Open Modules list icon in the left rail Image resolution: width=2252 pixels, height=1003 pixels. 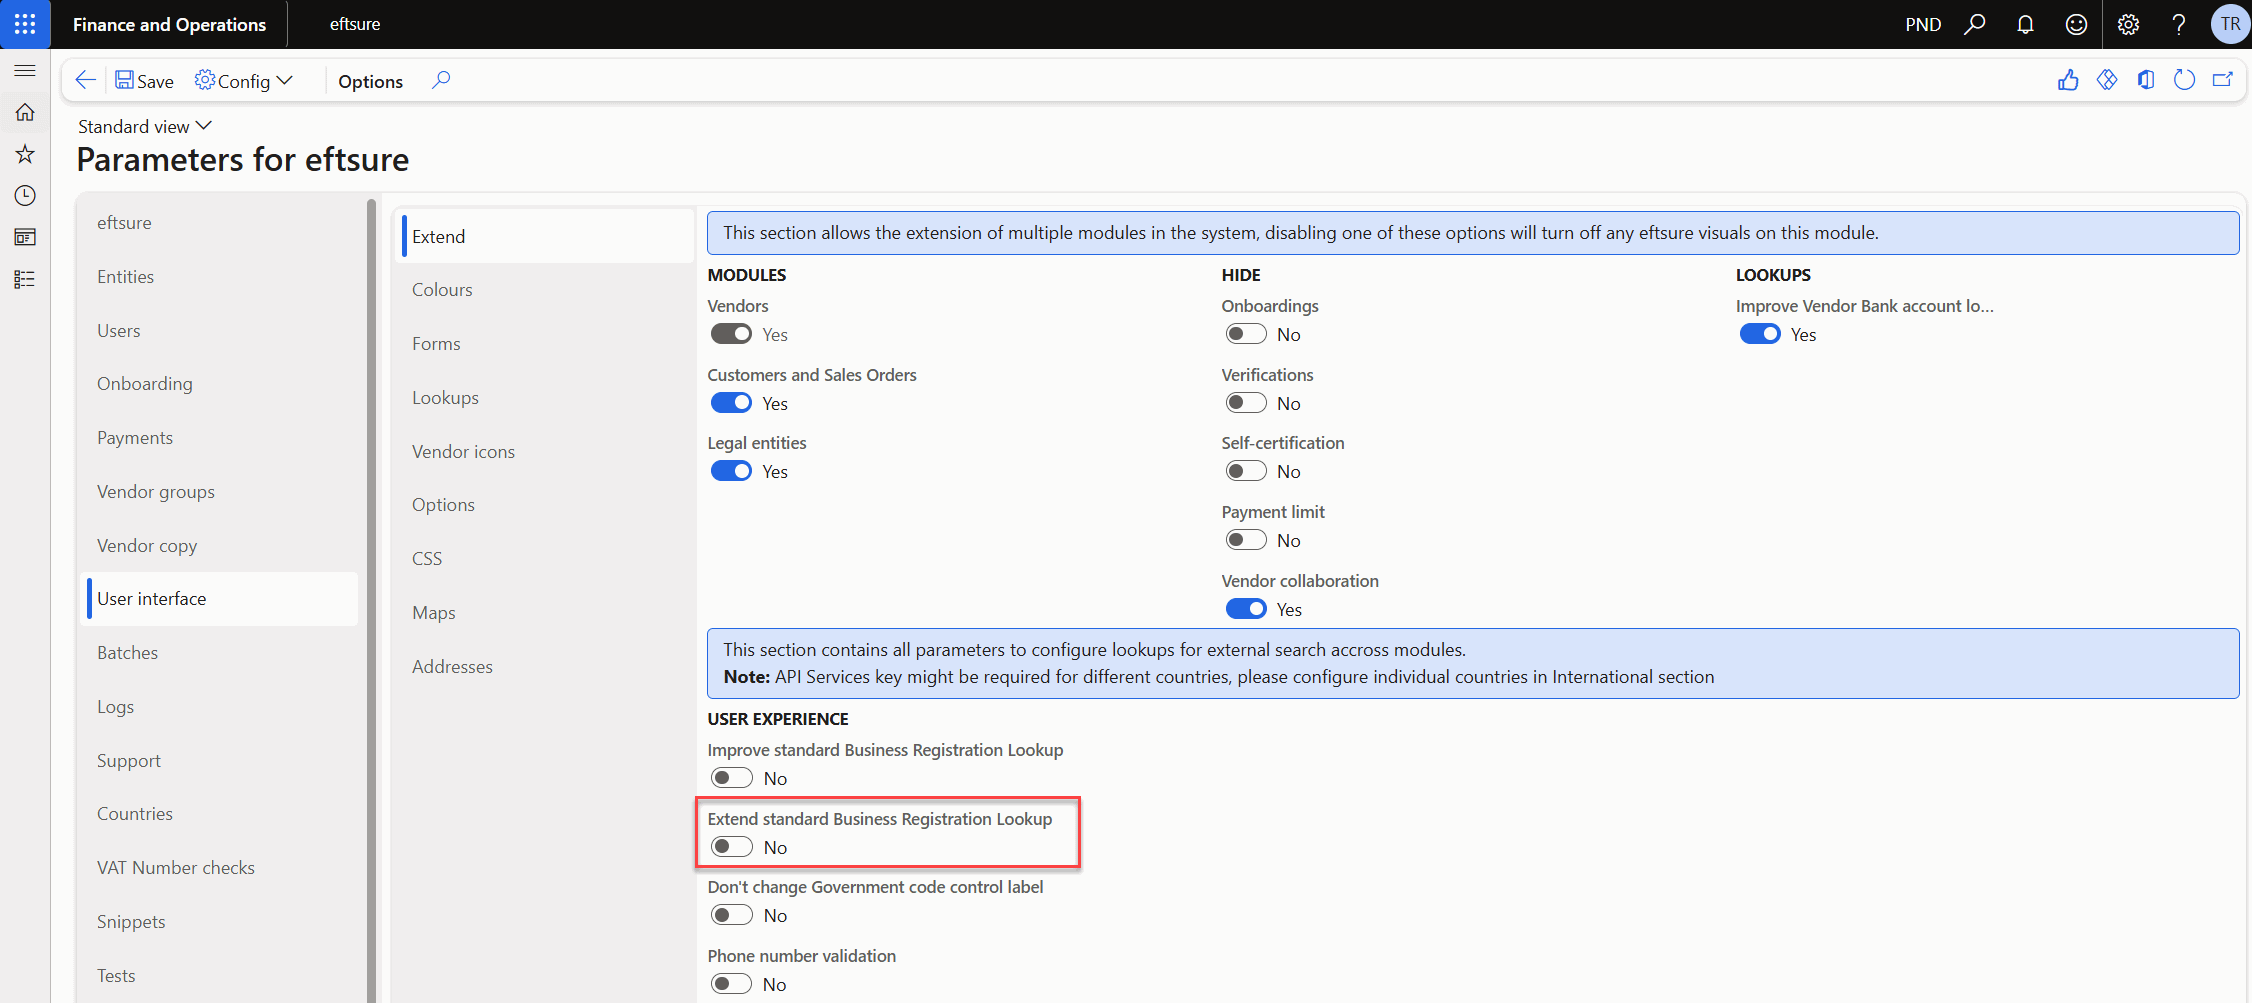pyautogui.click(x=25, y=279)
